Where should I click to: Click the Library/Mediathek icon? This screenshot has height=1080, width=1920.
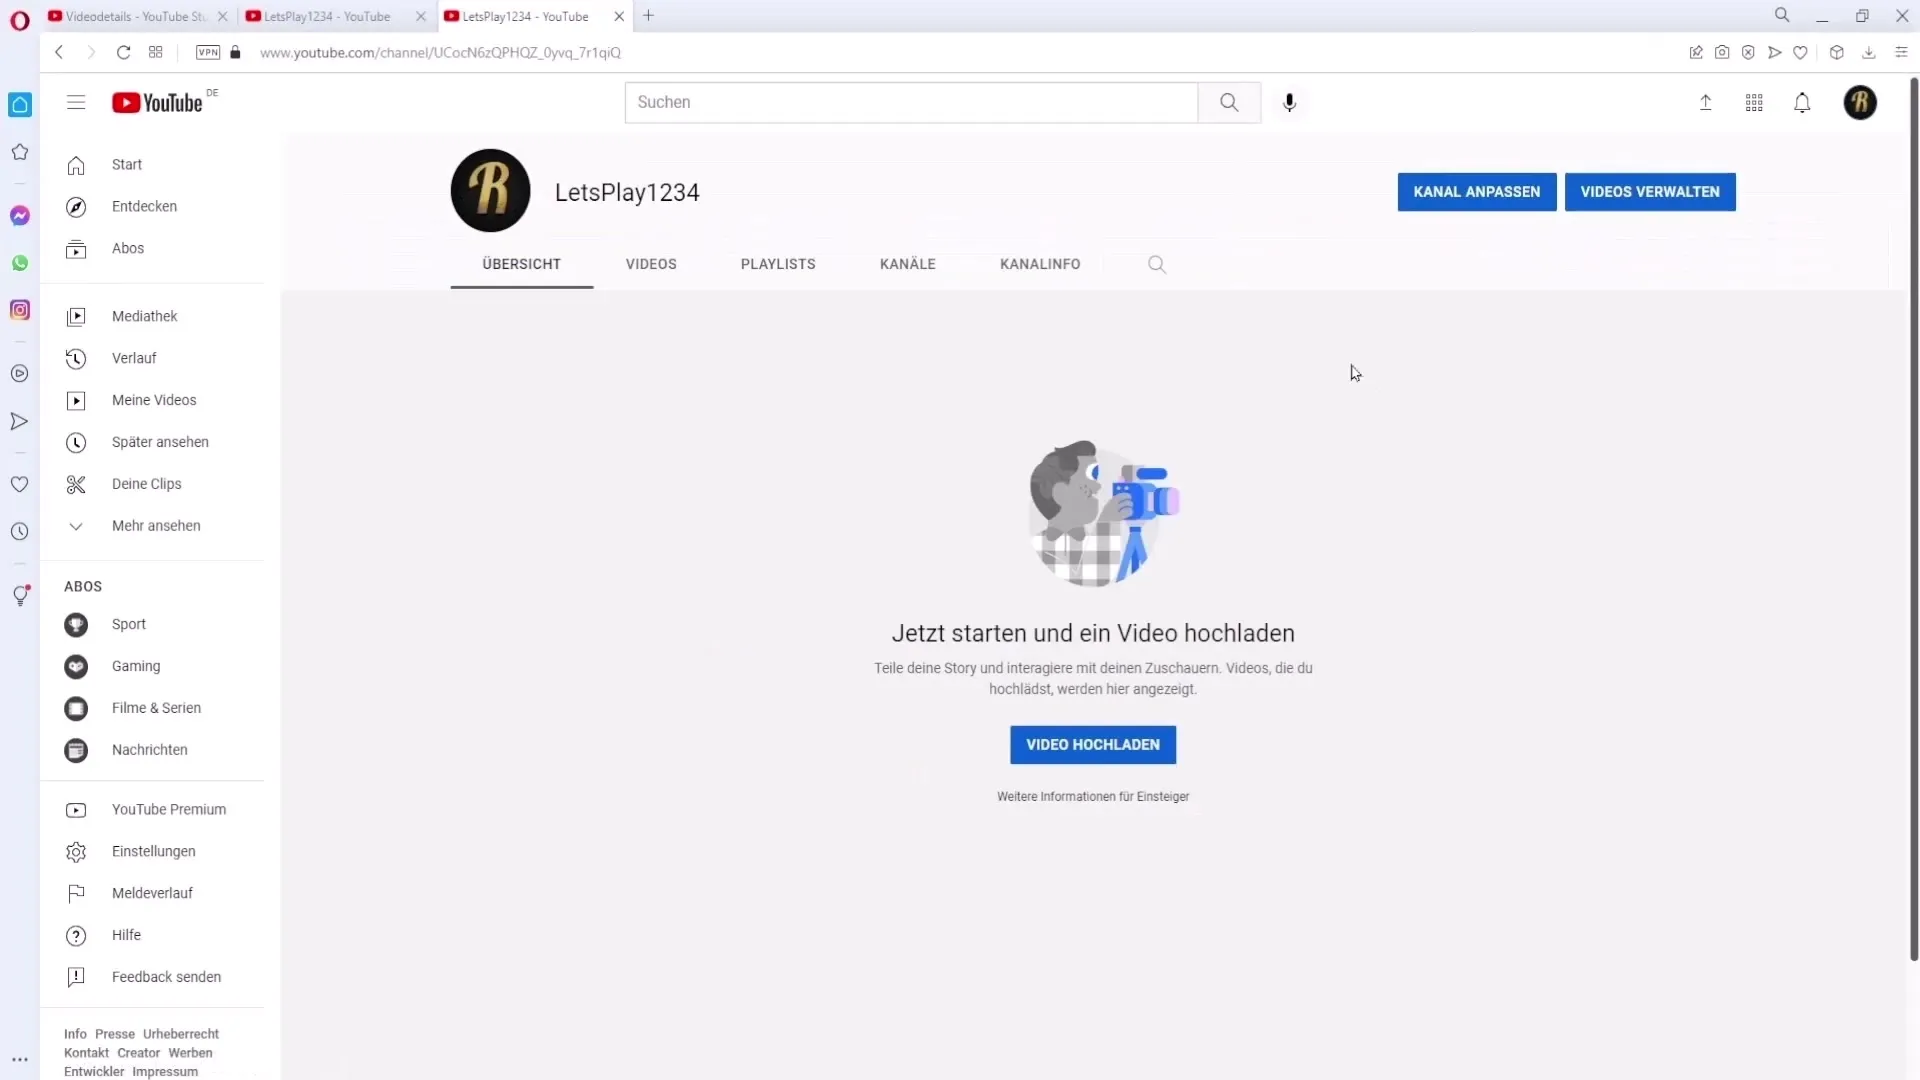pos(75,315)
